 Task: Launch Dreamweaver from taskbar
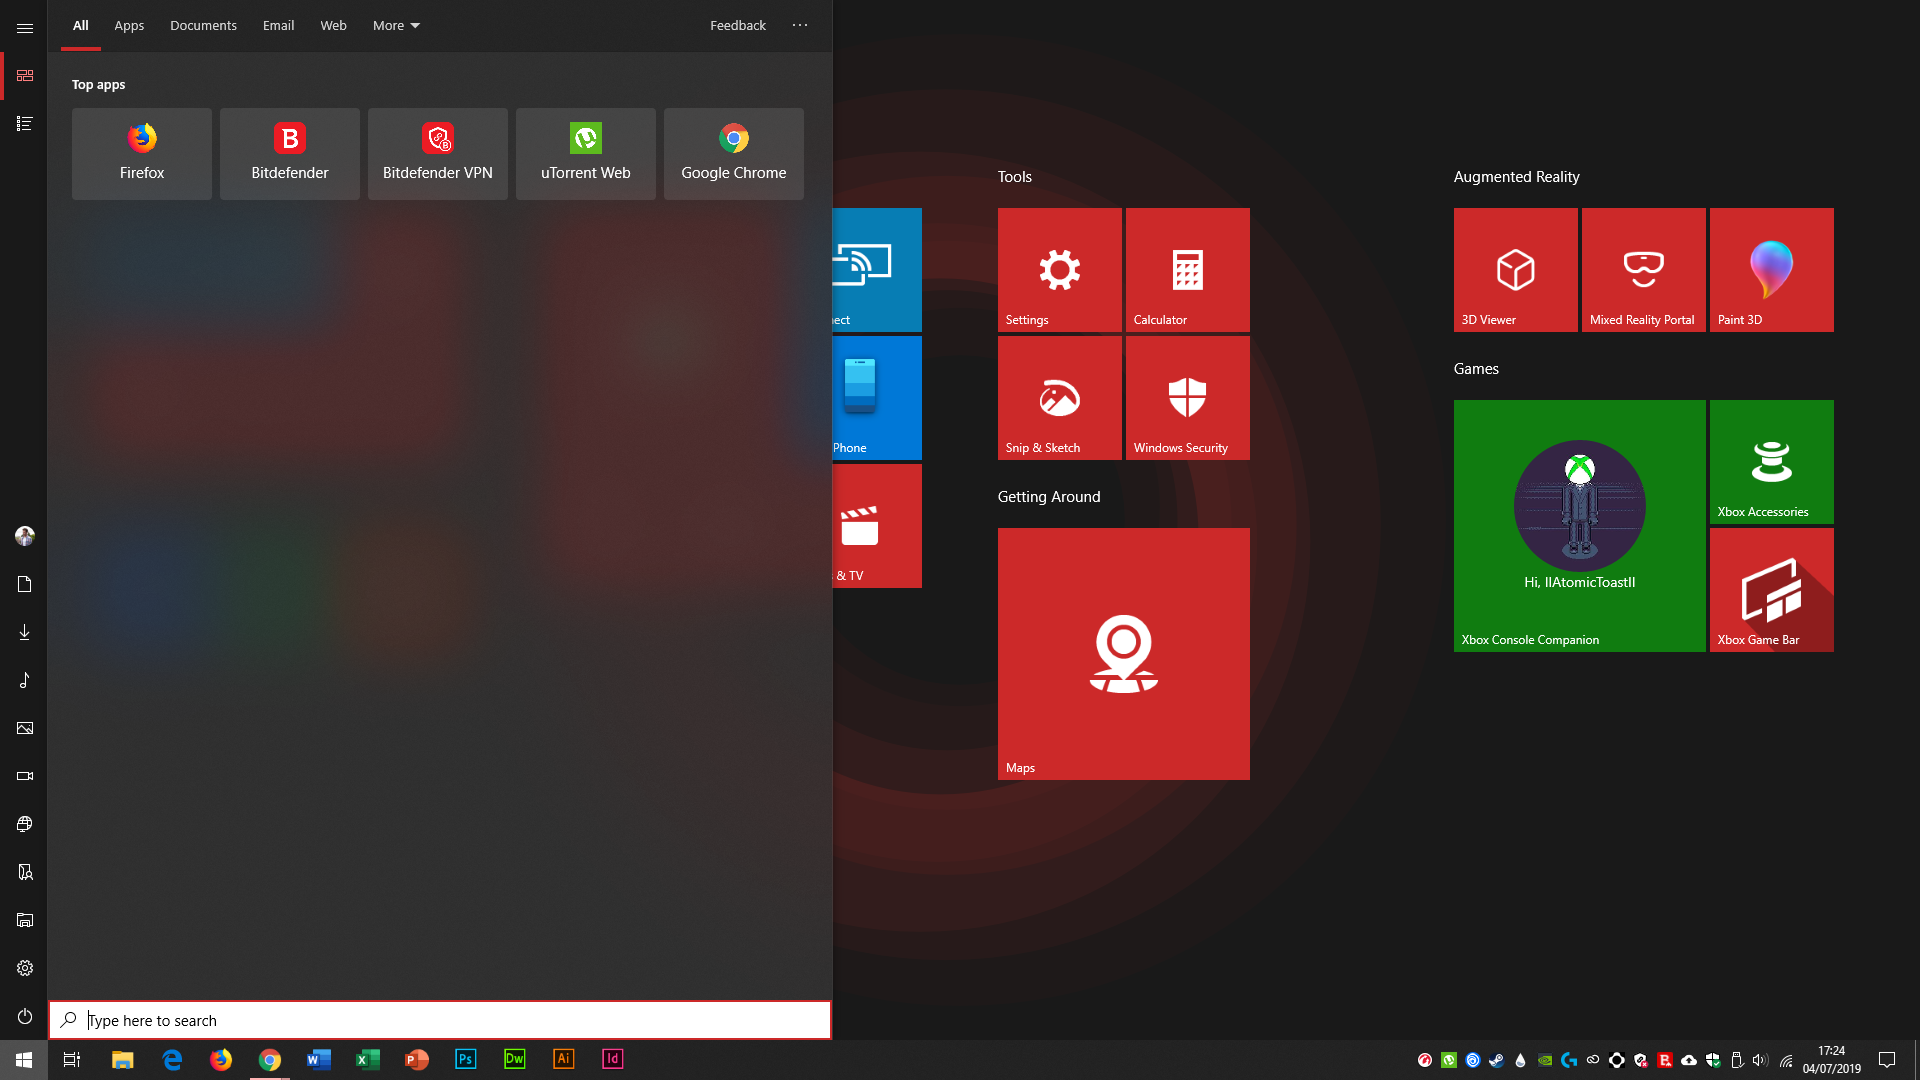tap(515, 1060)
